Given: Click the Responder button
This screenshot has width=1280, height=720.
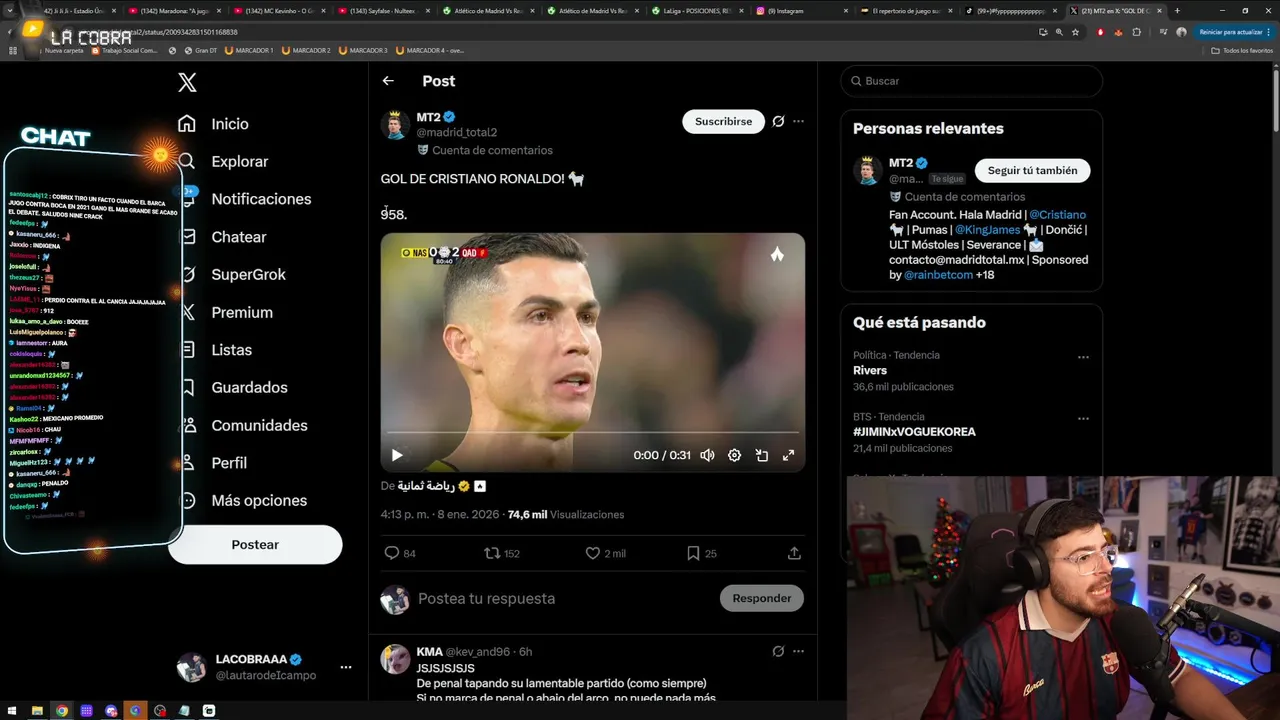Looking at the screenshot, I should pos(761,598).
